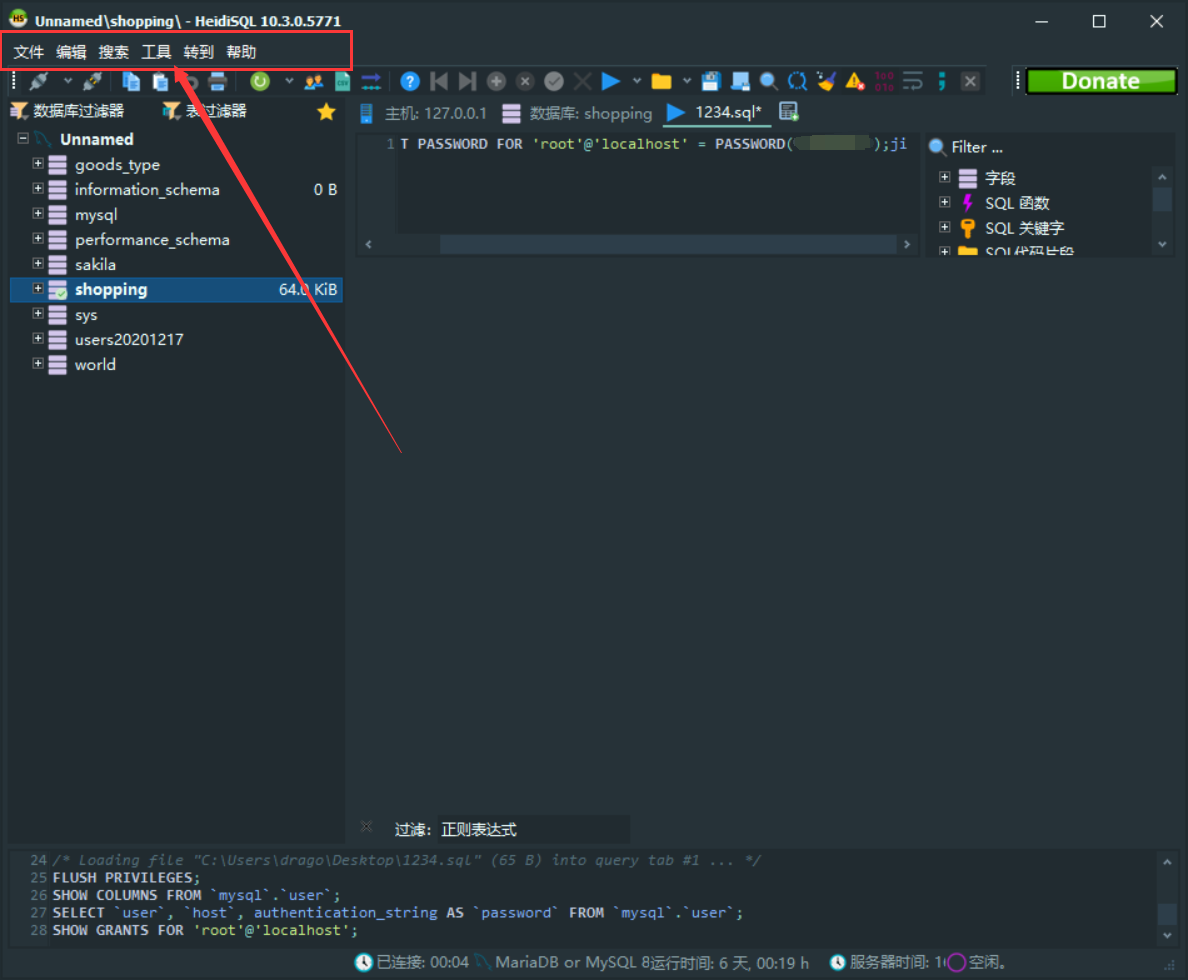Click the Filter ... search field
The image size is (1188, 980).
click(x=1053, y=147)
